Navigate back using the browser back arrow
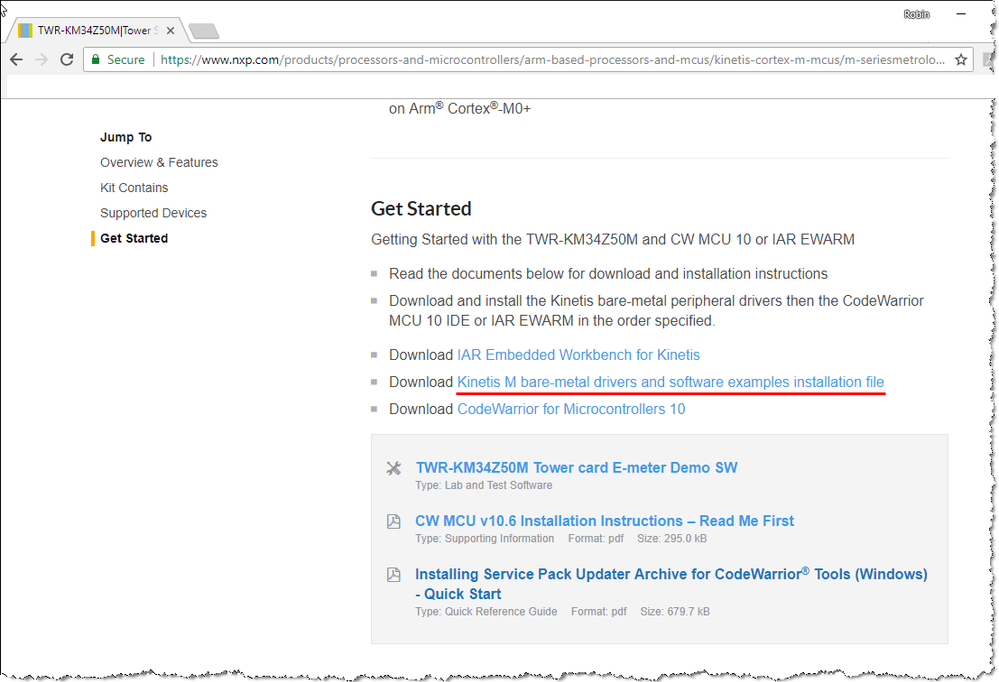This screenshot has height=682, width=999. 17,60
